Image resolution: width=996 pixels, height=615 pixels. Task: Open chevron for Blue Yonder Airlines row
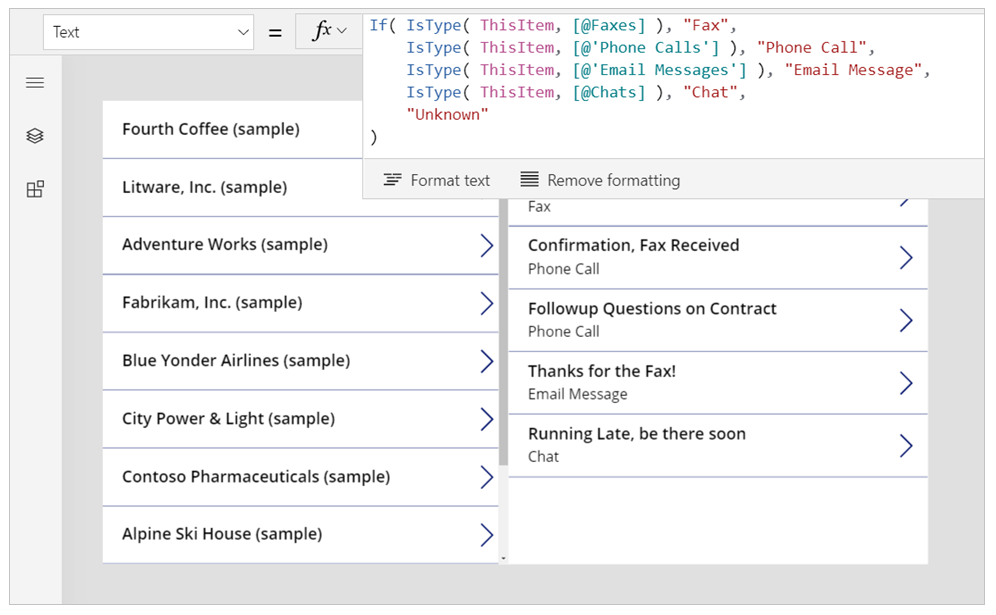pos(487,361)
